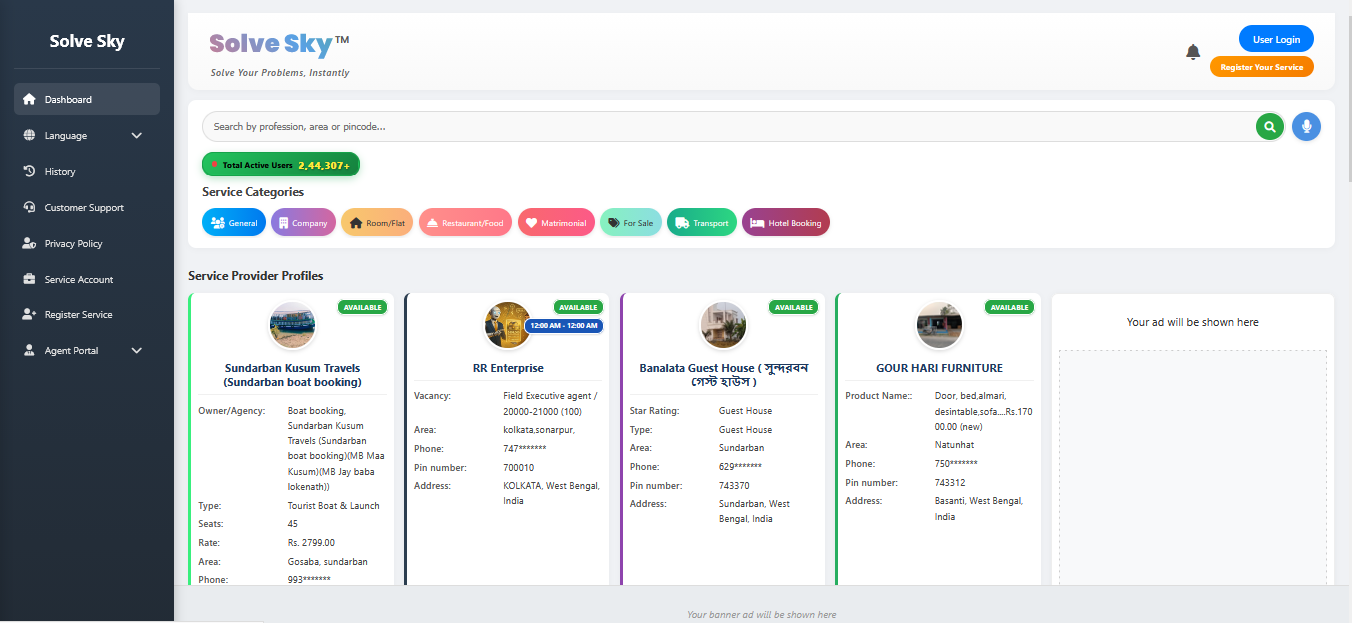Select the General service category
Viewport: 1352px width, 623px height.
[234, 223]
